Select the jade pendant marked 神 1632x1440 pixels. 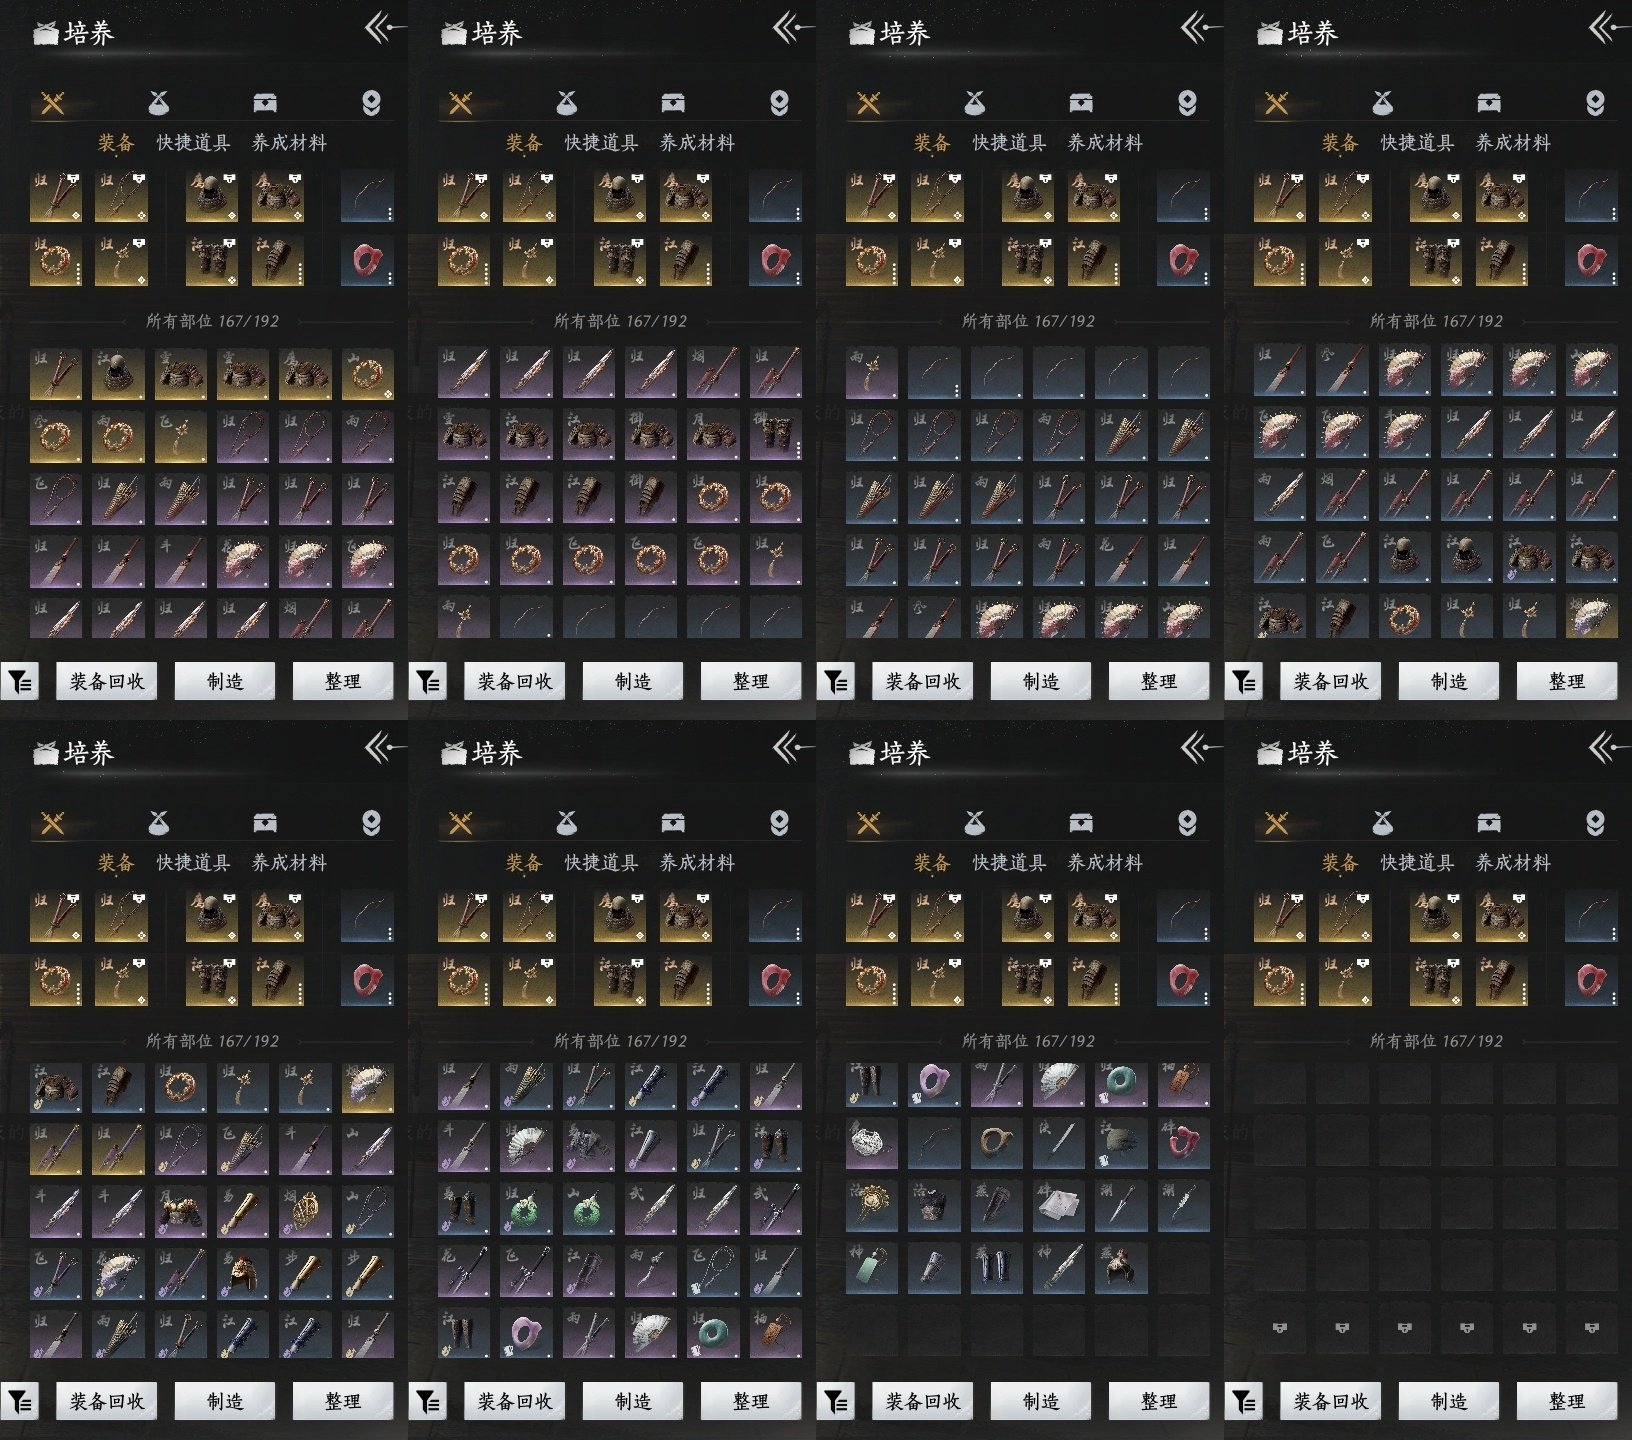pyautogui.click(x=871, y=1268)
